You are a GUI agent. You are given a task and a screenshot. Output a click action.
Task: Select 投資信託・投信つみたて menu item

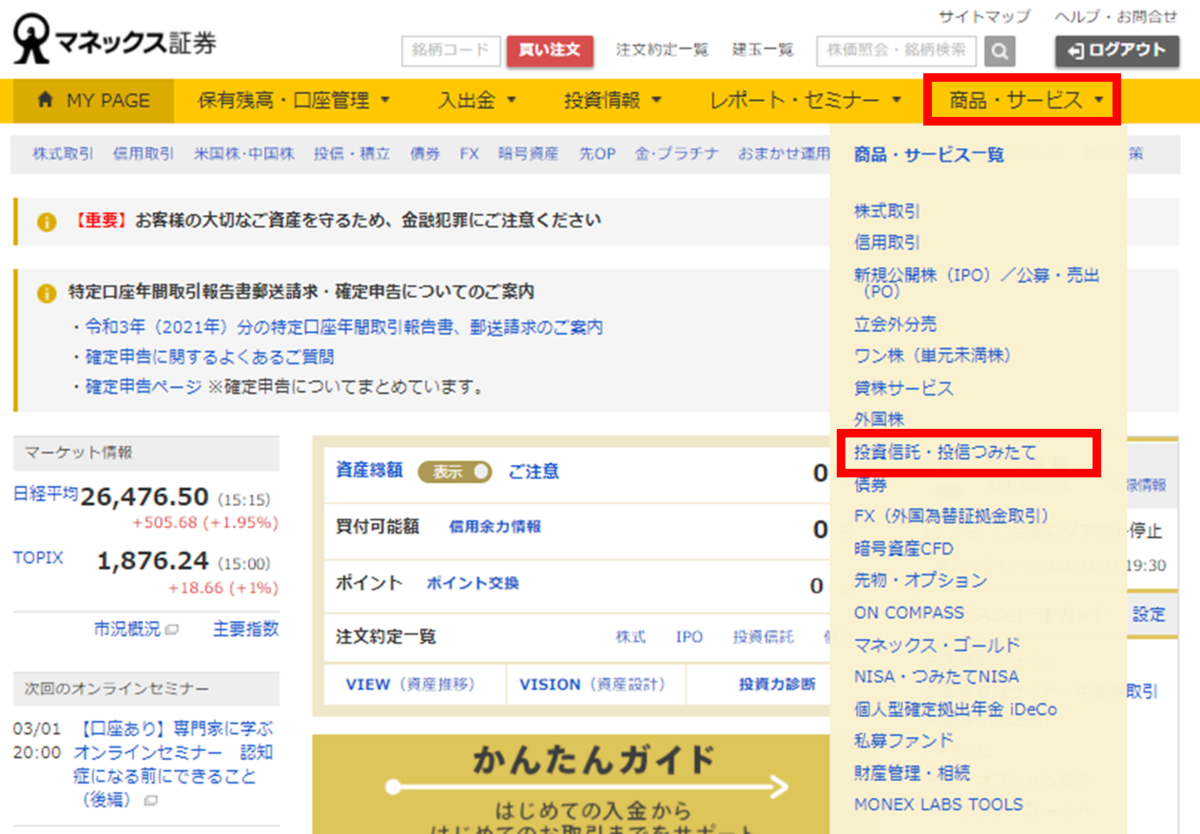point(945,452)
